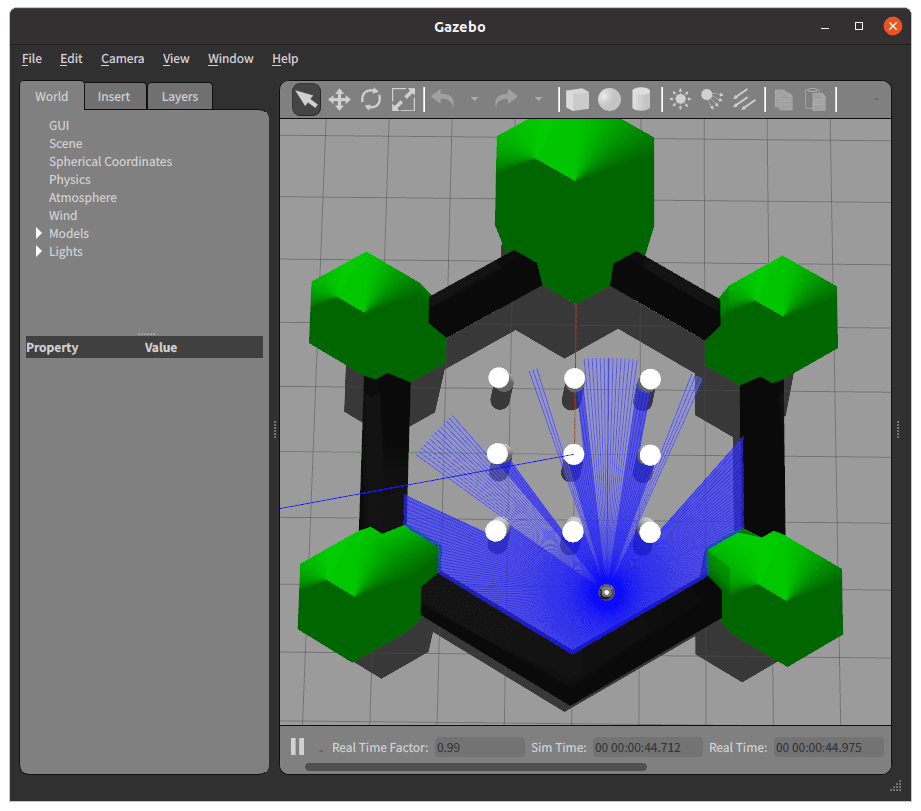
Task: Add a spot light
Action: pyautogui.click(x=712, y=99)
